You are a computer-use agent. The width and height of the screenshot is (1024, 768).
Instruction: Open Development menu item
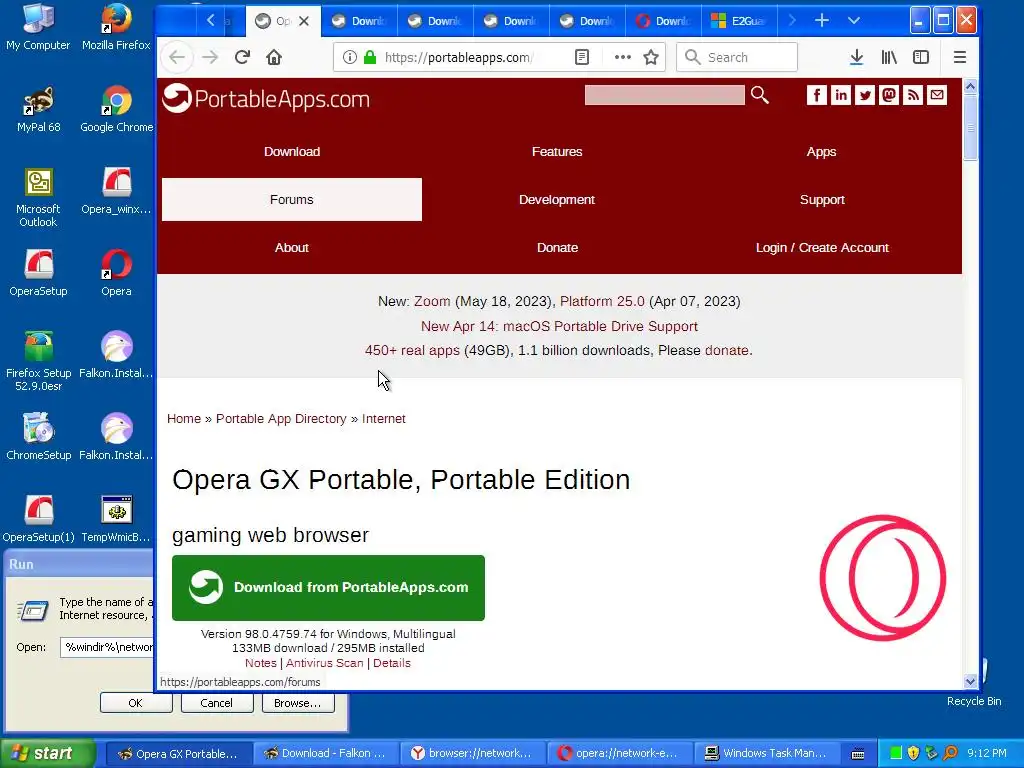[x=557, y=200]
